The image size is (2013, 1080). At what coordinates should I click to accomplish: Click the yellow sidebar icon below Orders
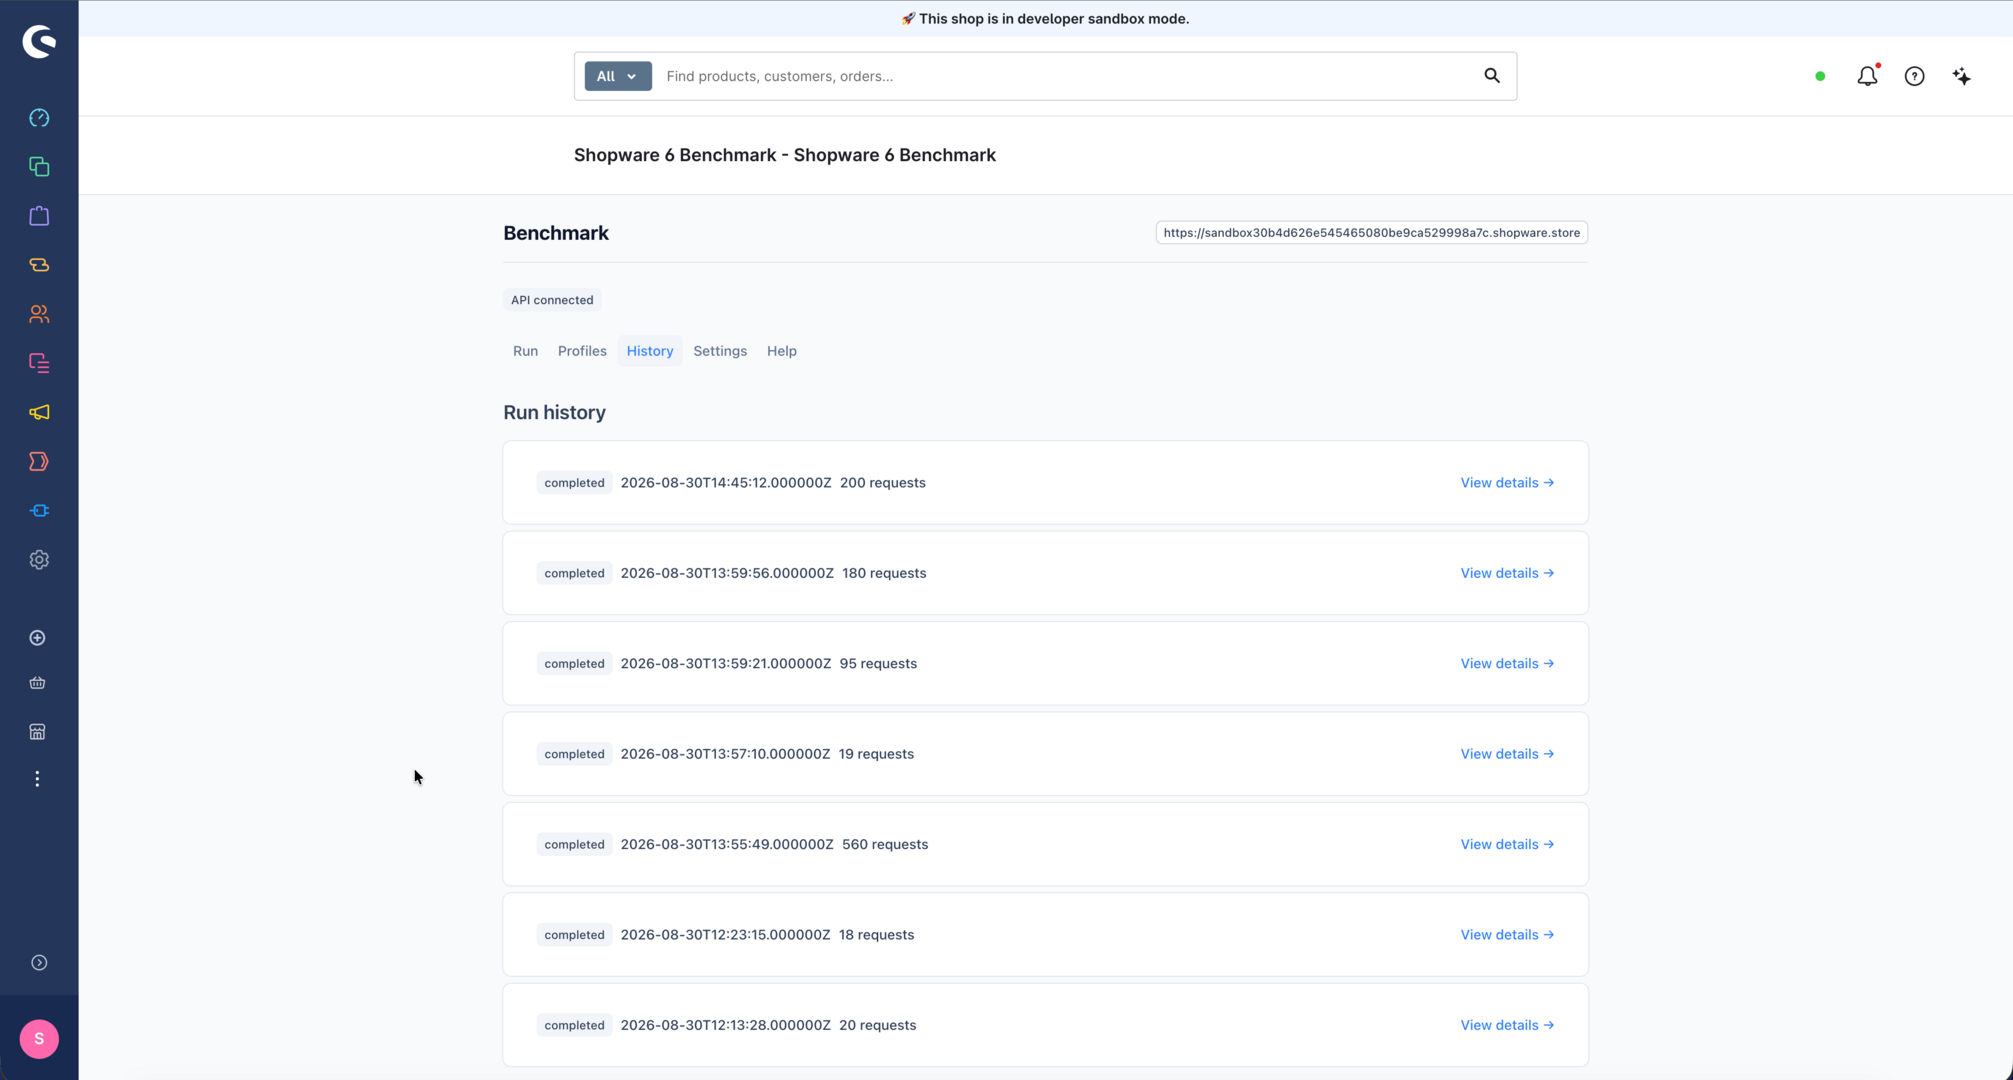[39, 265]
